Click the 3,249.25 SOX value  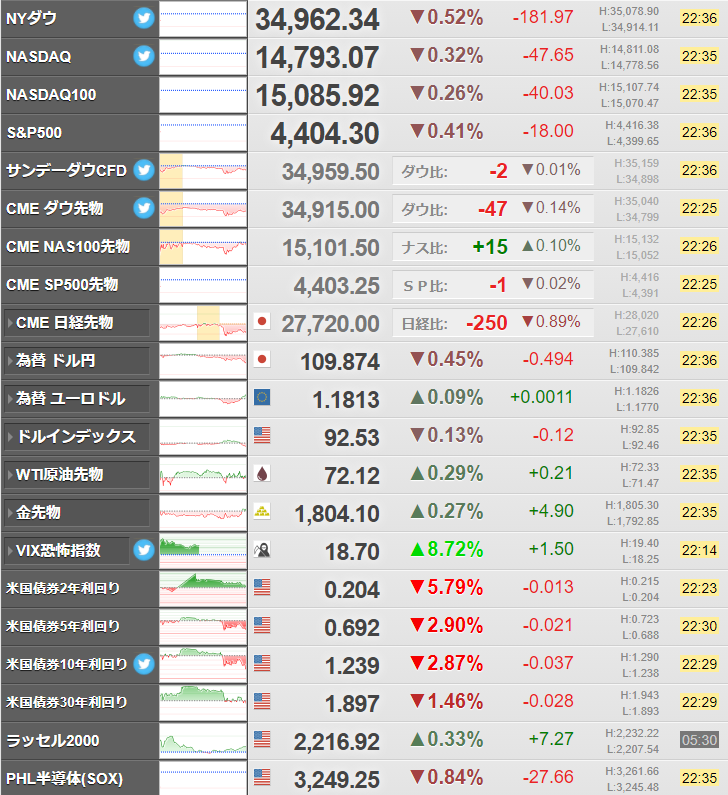coord(337,780)
